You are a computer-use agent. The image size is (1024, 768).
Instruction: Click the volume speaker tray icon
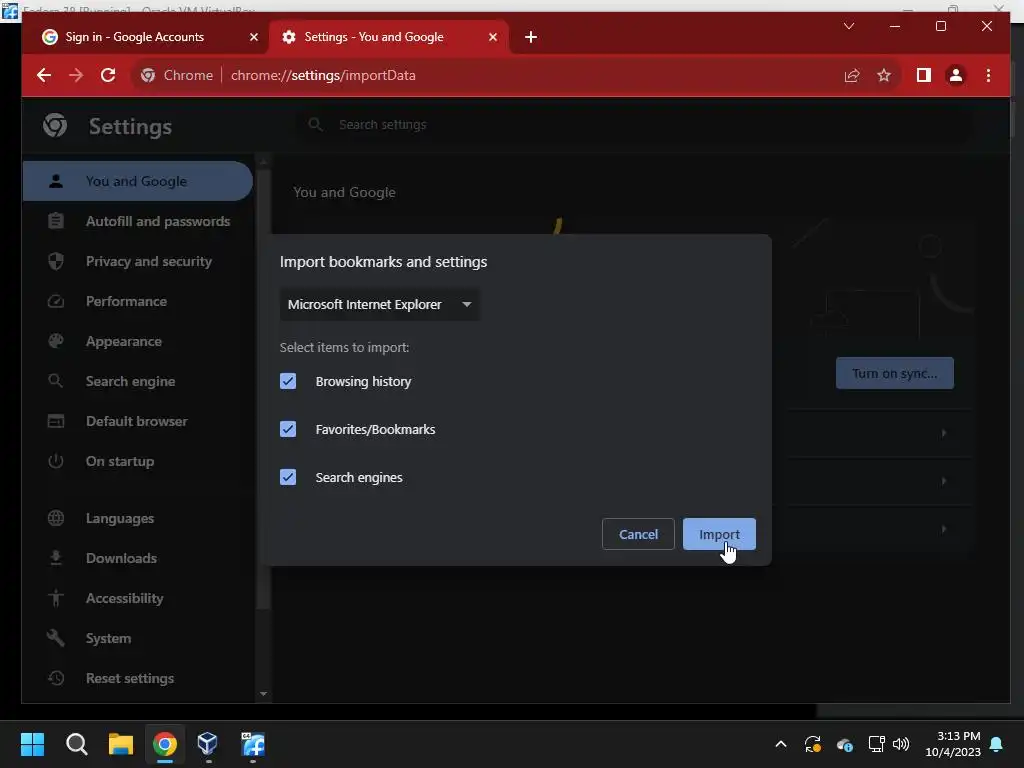click(901, 744)
